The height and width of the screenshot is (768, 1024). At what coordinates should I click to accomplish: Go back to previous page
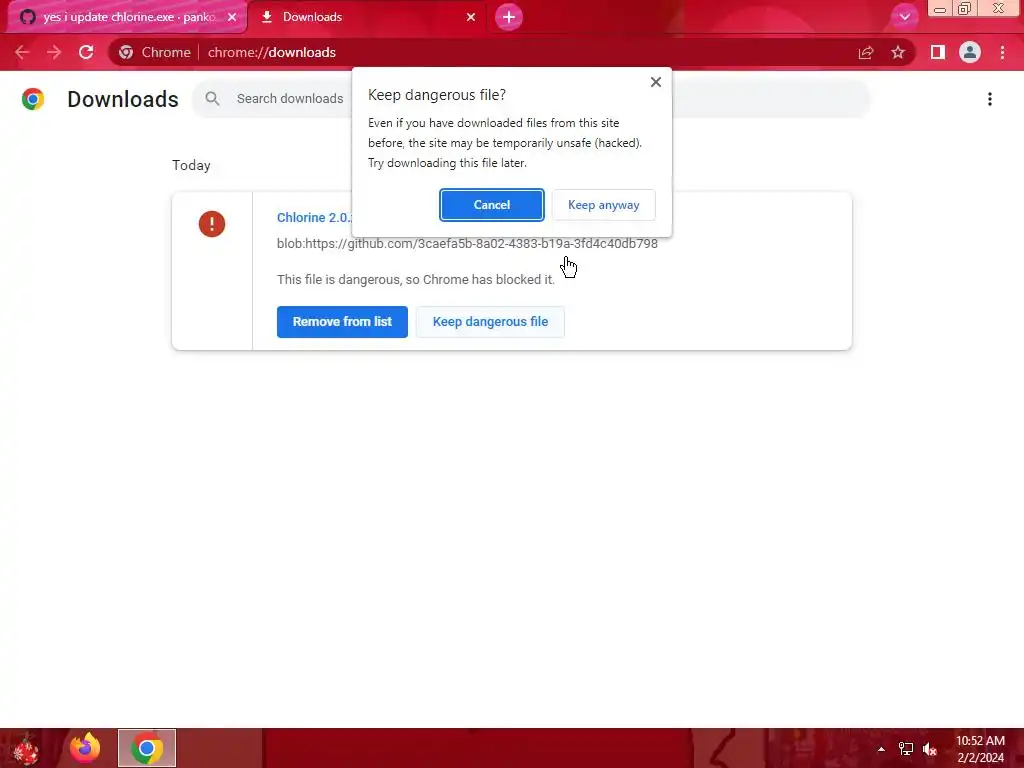pyautogui.click(x=22, y=52)
